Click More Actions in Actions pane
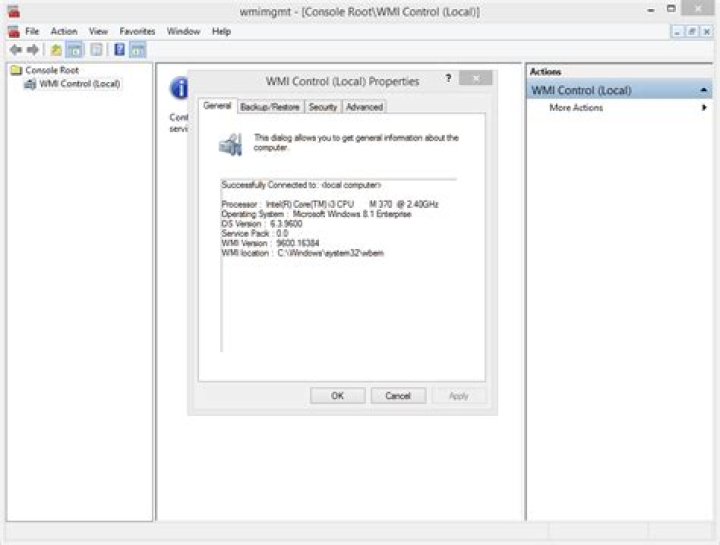 576,107
